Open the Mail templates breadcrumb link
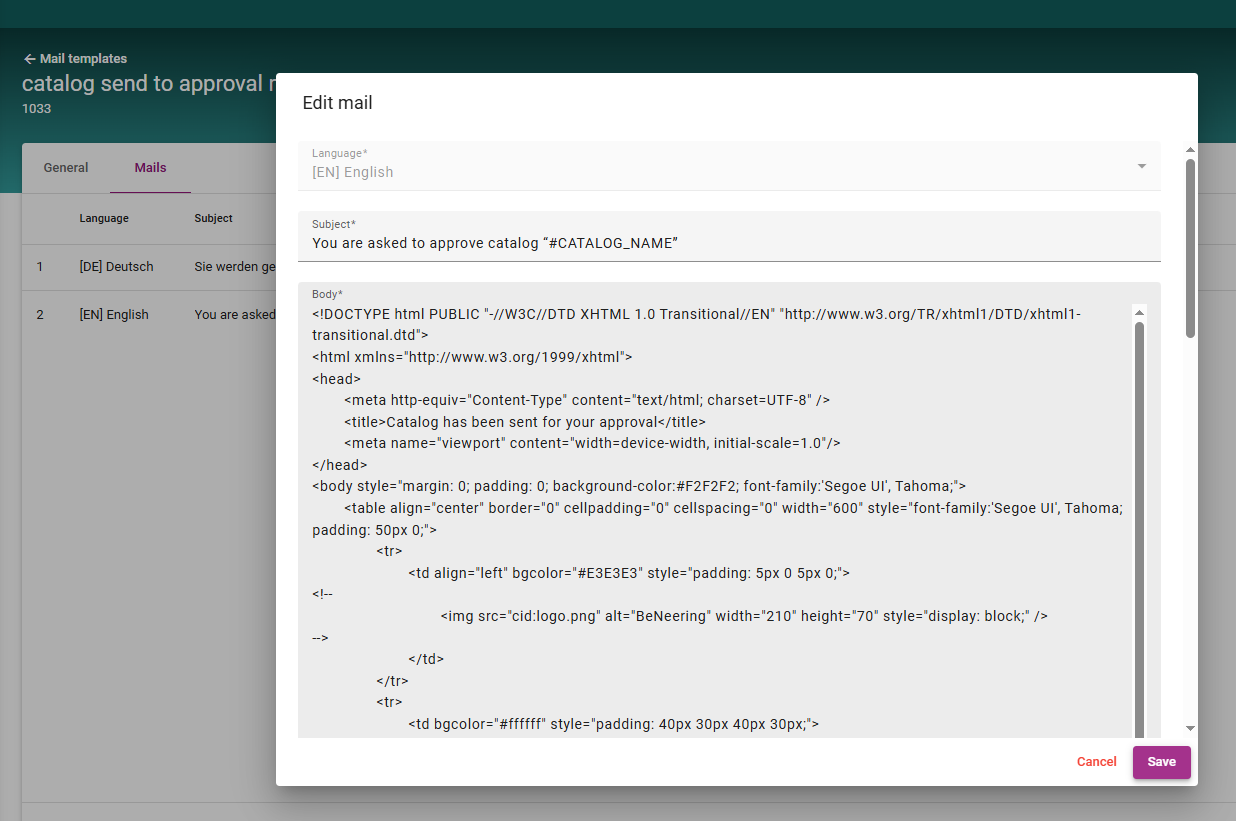1236x821 pixels. click(83, 59)
